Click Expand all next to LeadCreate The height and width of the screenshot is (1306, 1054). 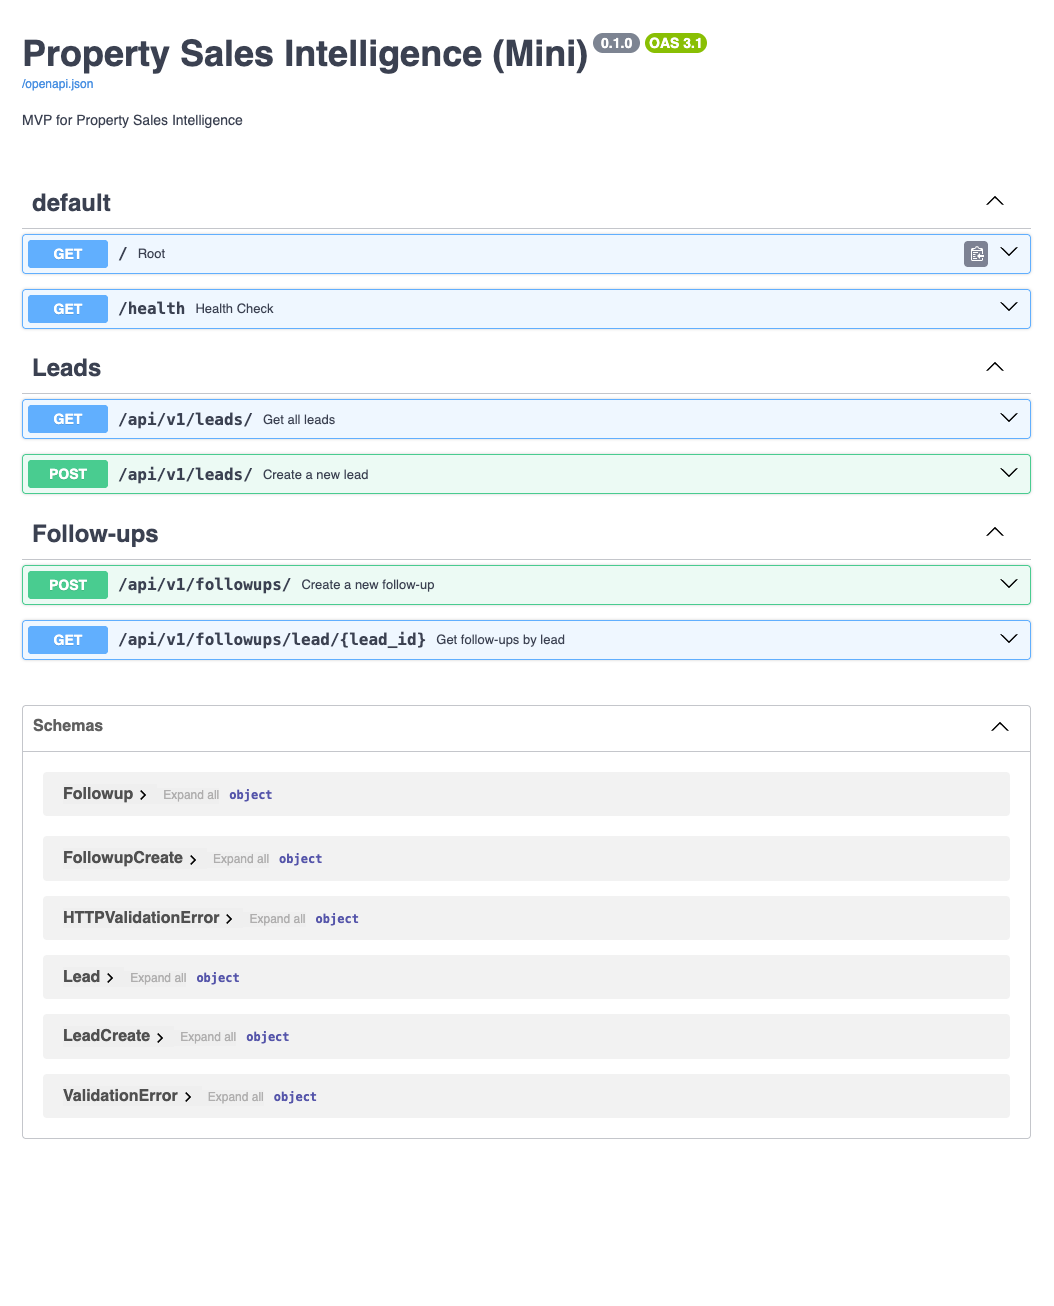[x=208, y=1037]
